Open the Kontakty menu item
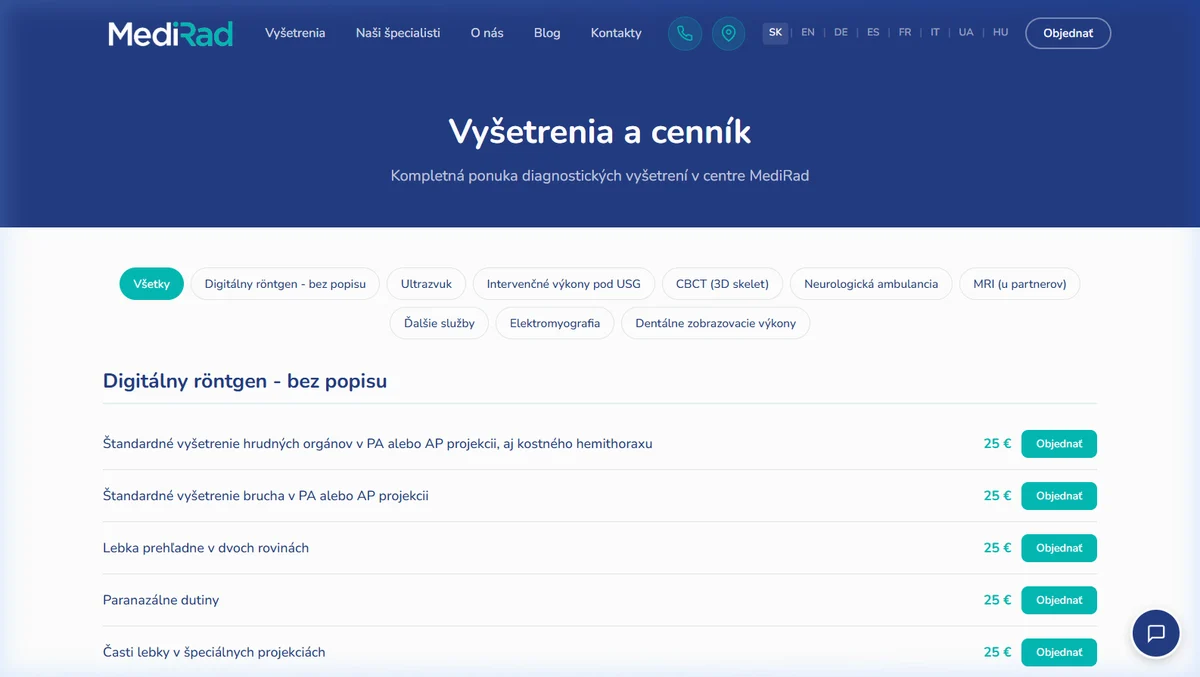 (x=616, y=33)
